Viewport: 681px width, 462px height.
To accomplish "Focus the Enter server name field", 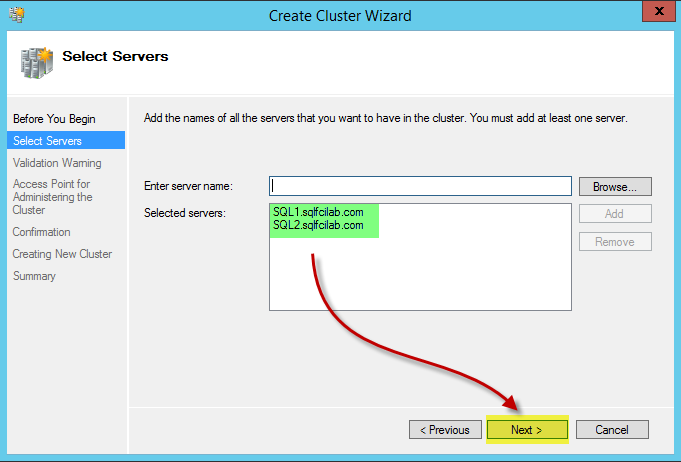I will point(420,186).
